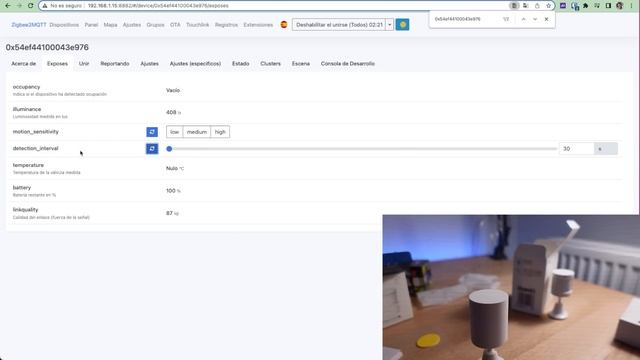Click the Zigbee2MQTT home link
The width and height of the screenshot is (640, 360).
[29, 24]
